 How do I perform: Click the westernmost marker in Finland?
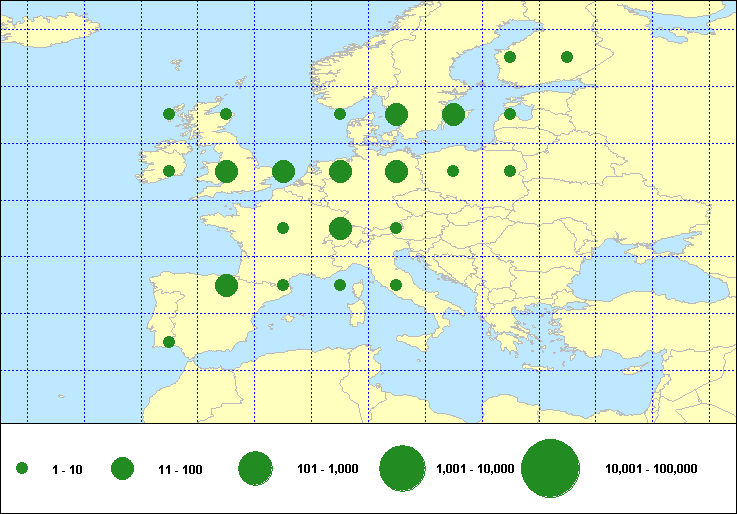[510, 57]
